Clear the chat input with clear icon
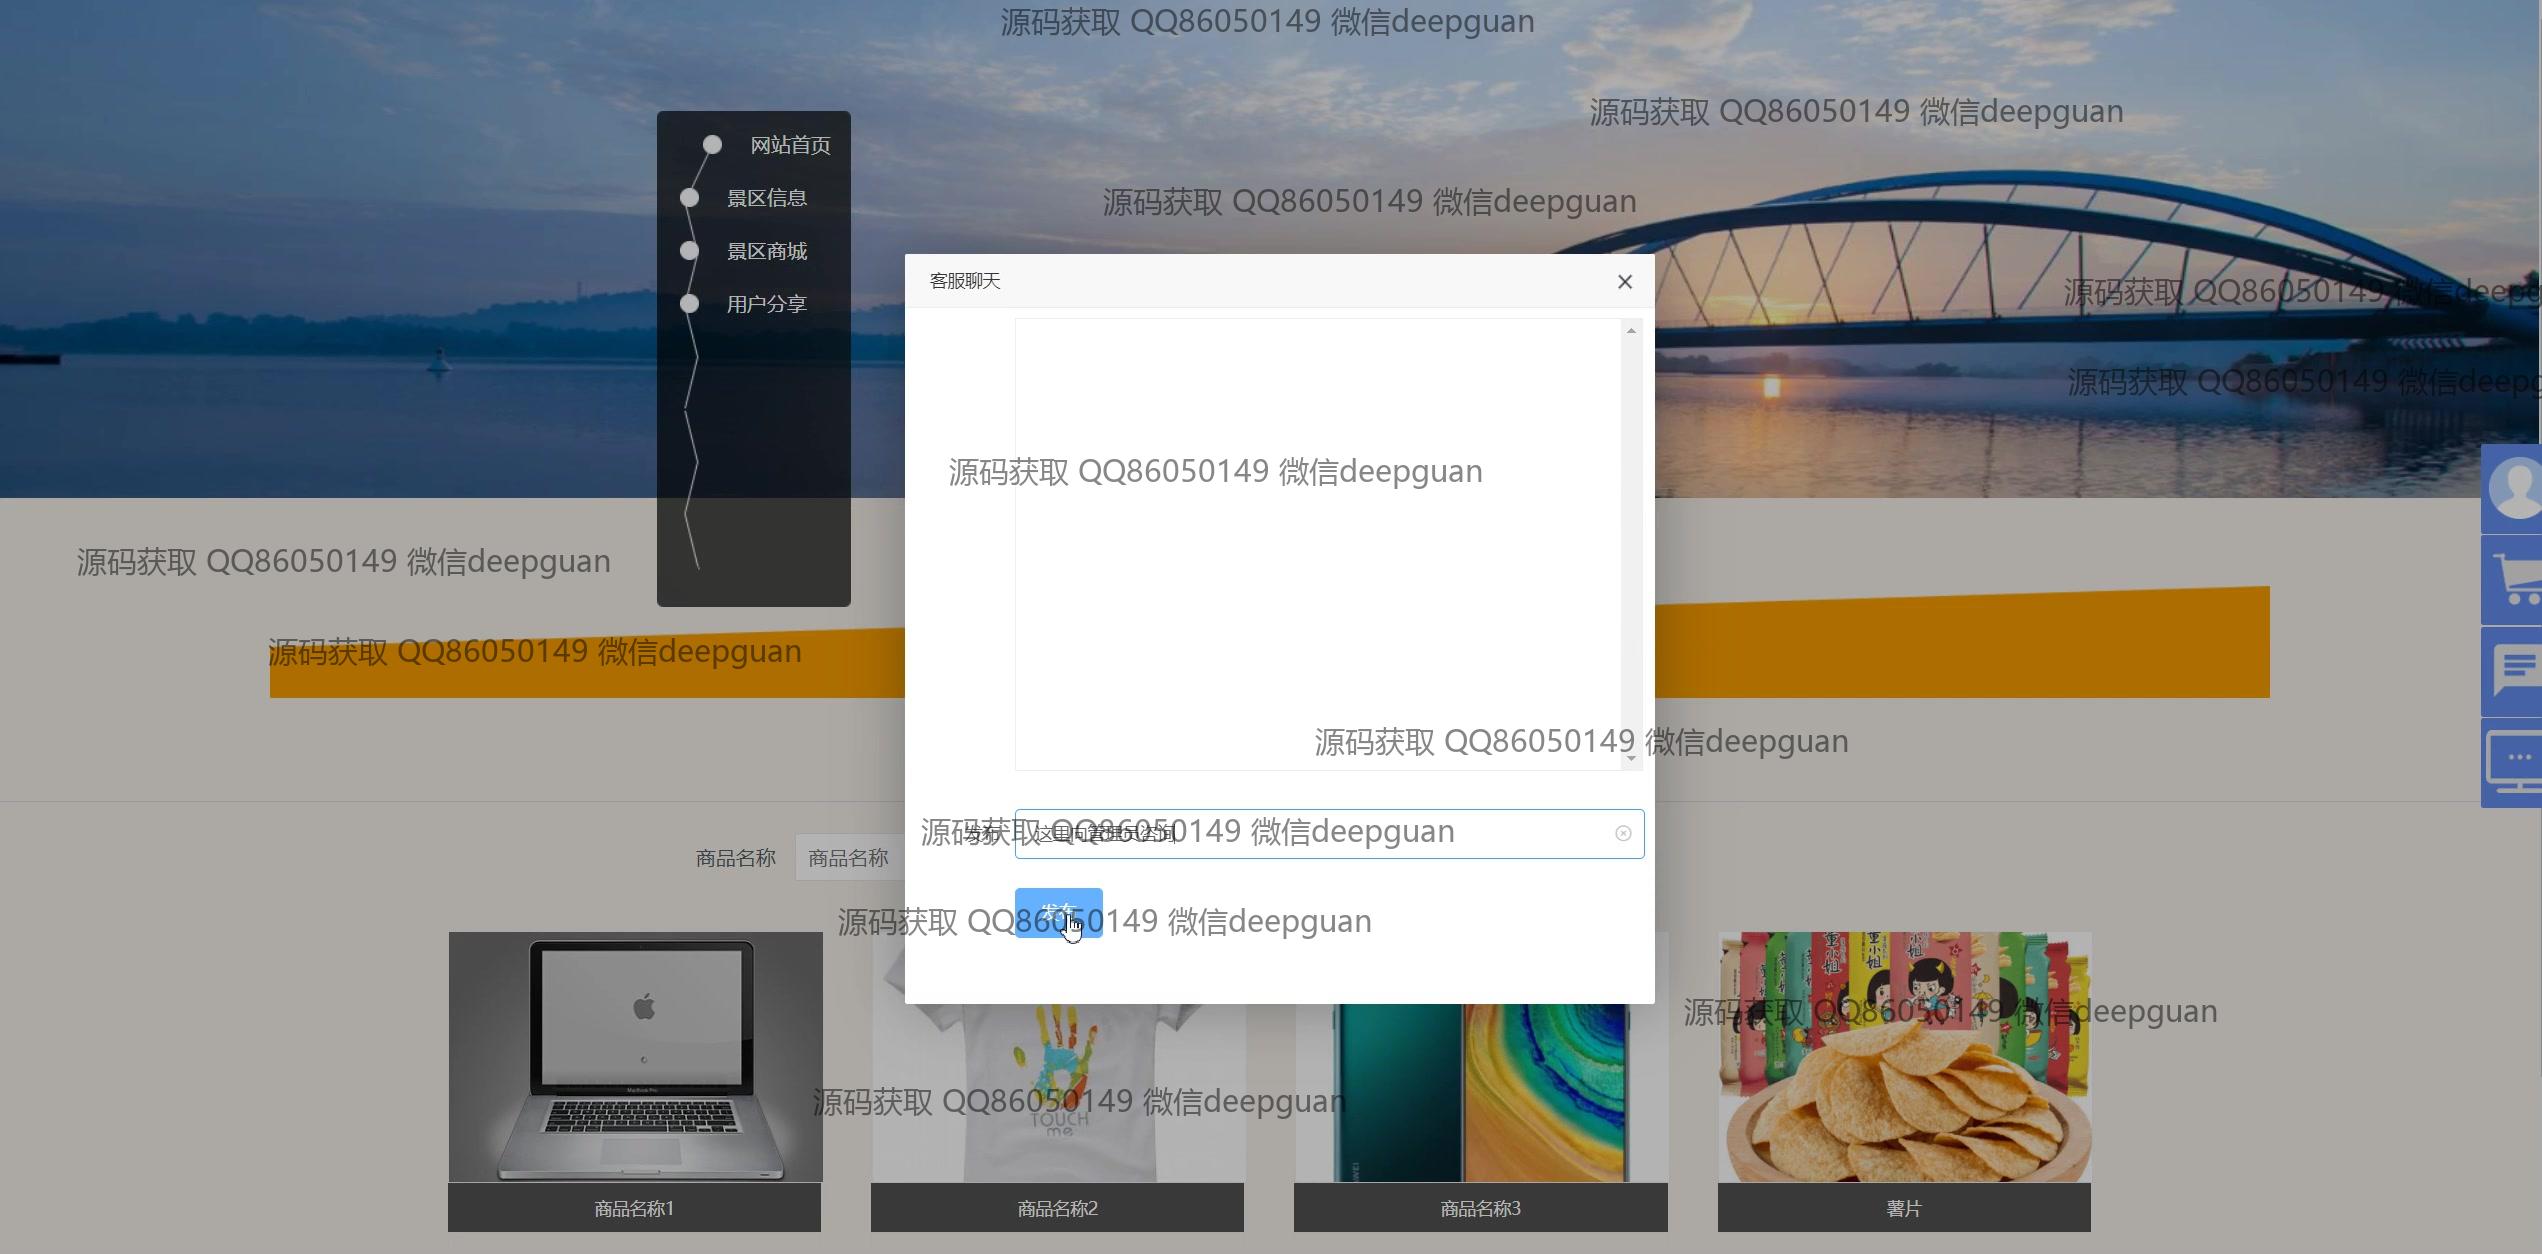 [x=1622, y=833]
